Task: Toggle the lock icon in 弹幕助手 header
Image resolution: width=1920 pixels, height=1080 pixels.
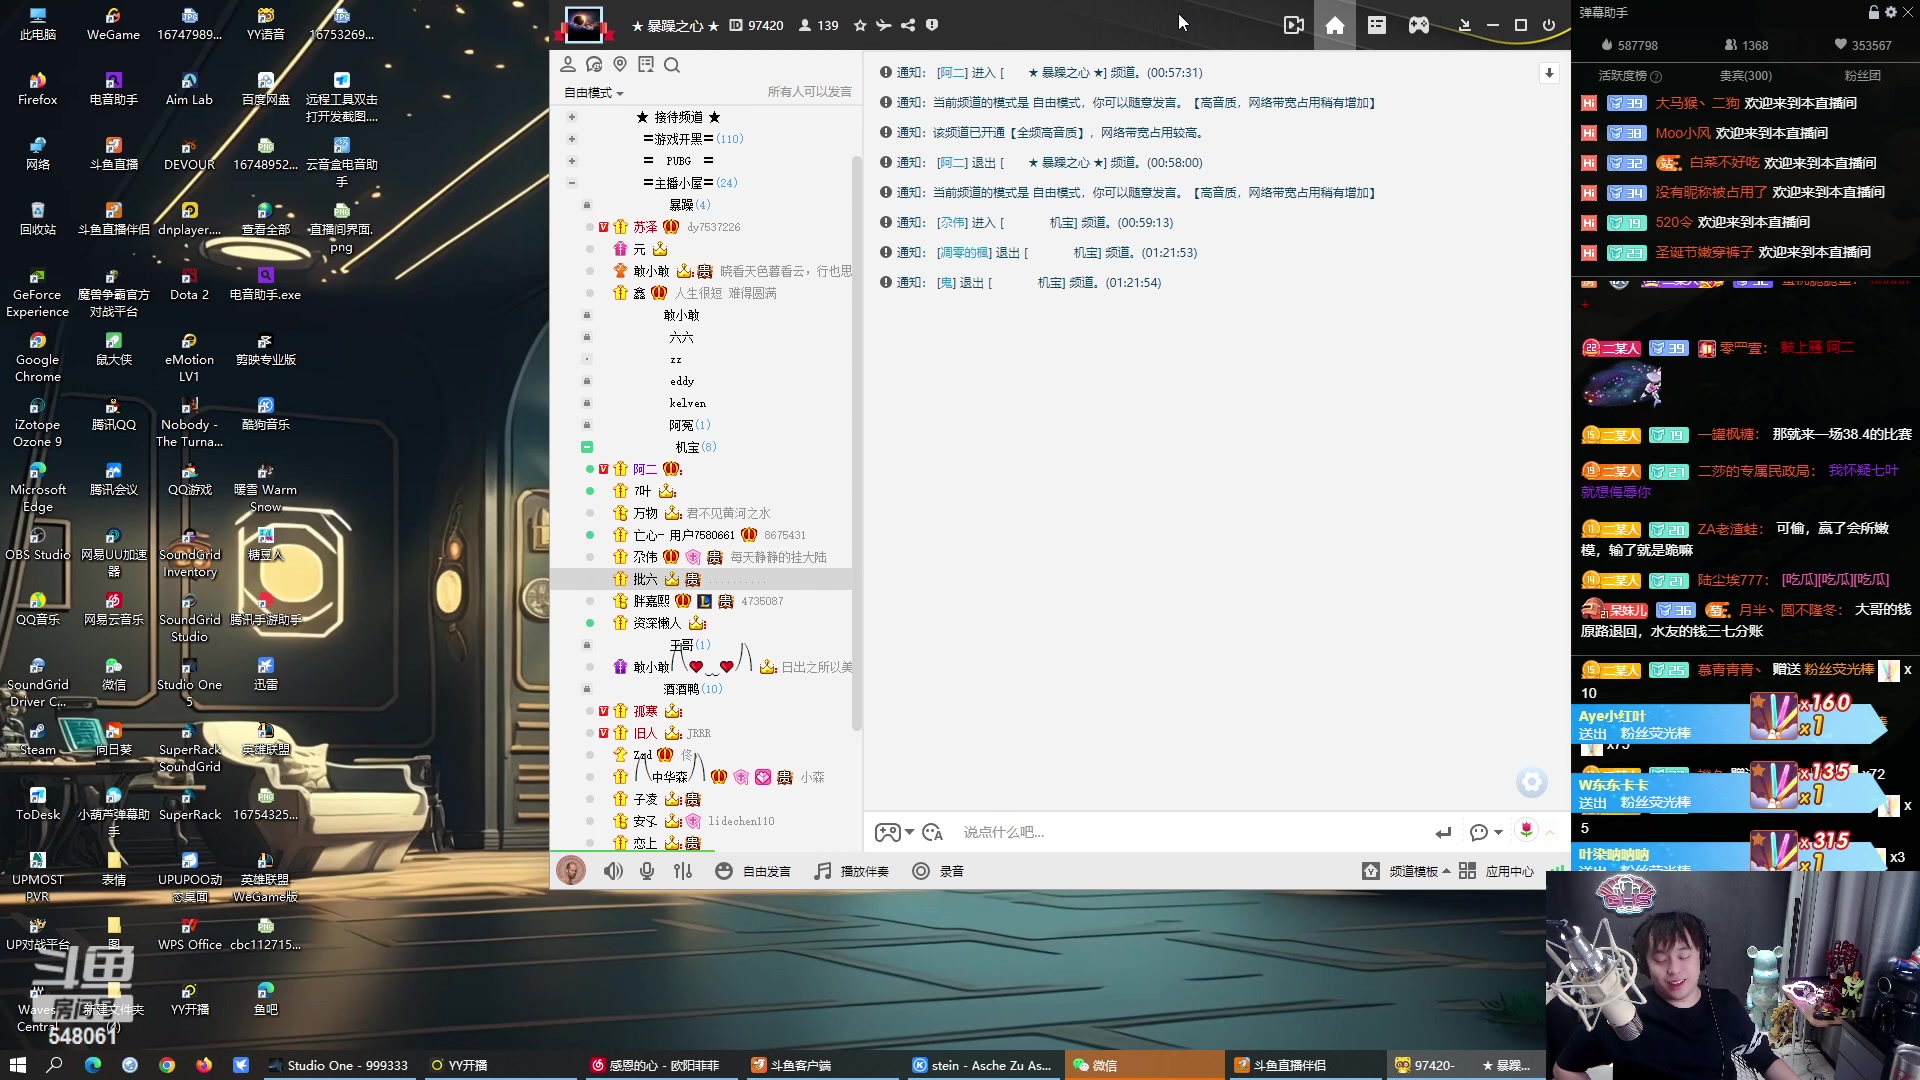Action: 1874,12
